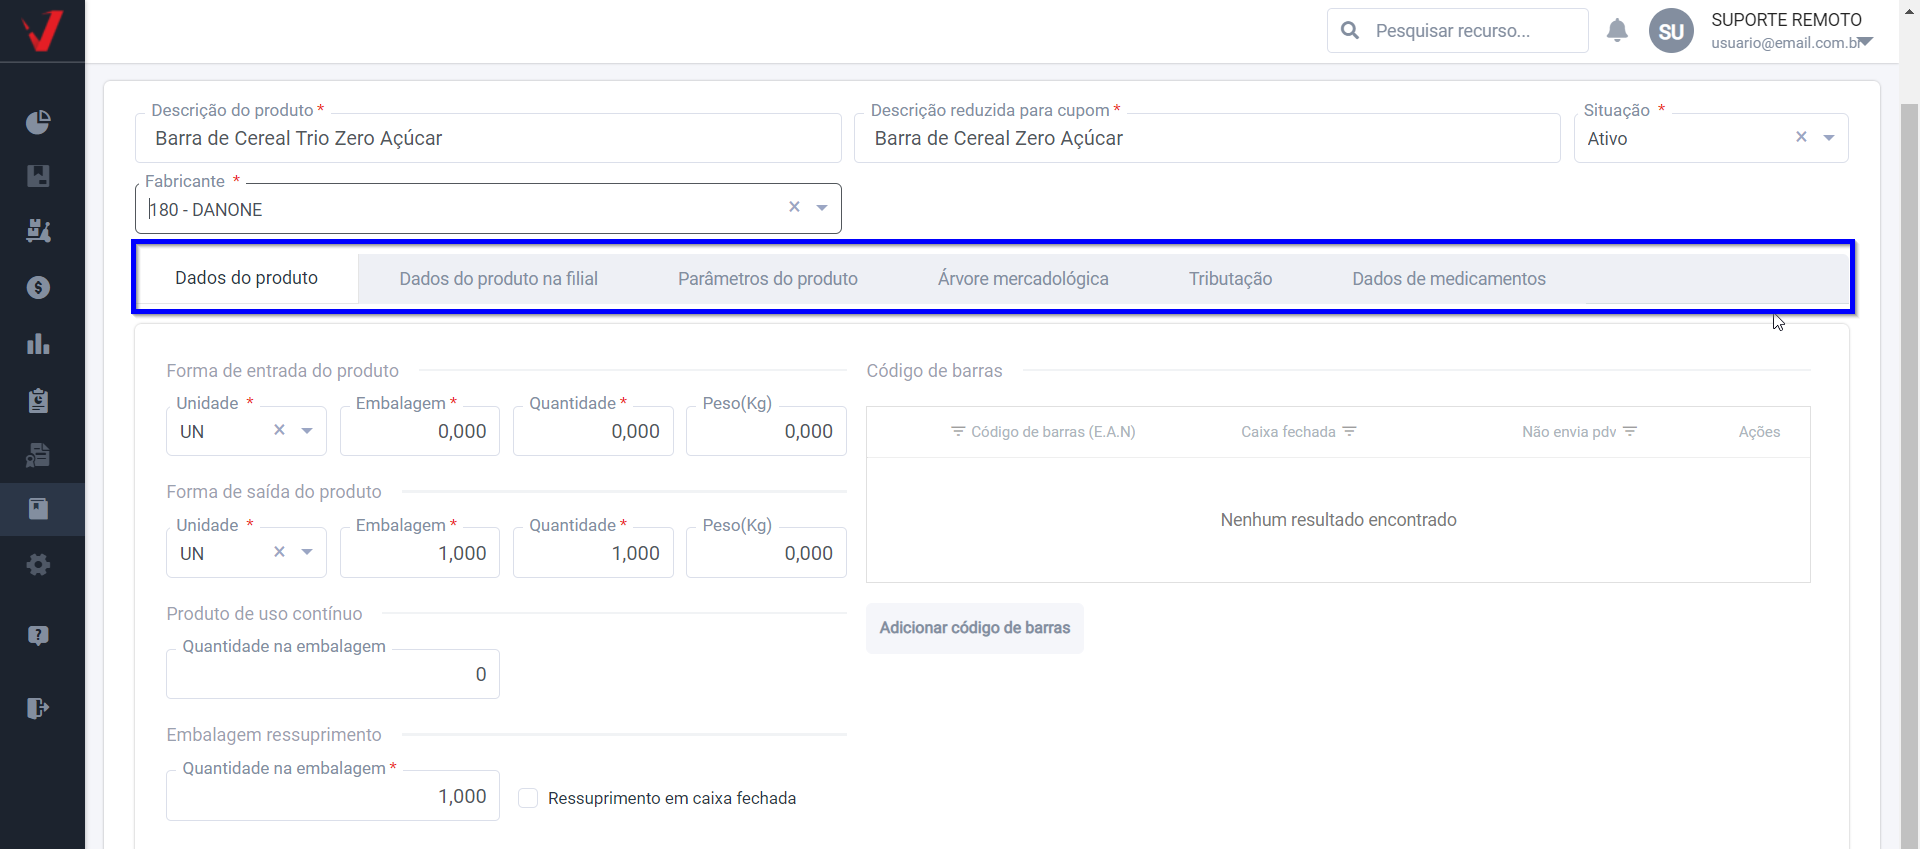The height and width of the screenshot is (849, 1920).
Task: Click the Nenhum resultado encontrado message
Action: click(1338, 520)
